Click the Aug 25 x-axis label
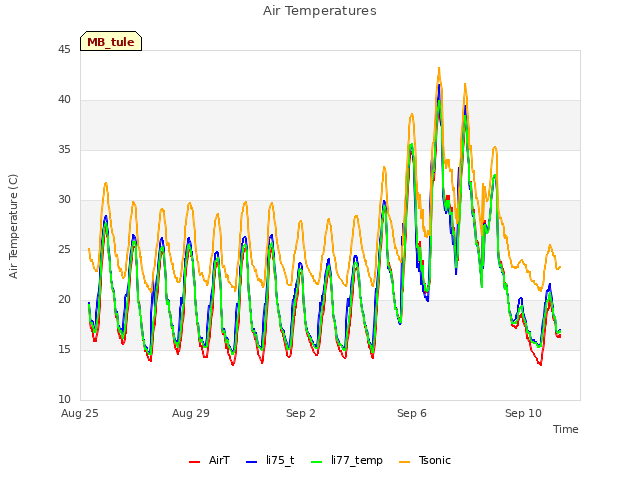 pos(80,413)
